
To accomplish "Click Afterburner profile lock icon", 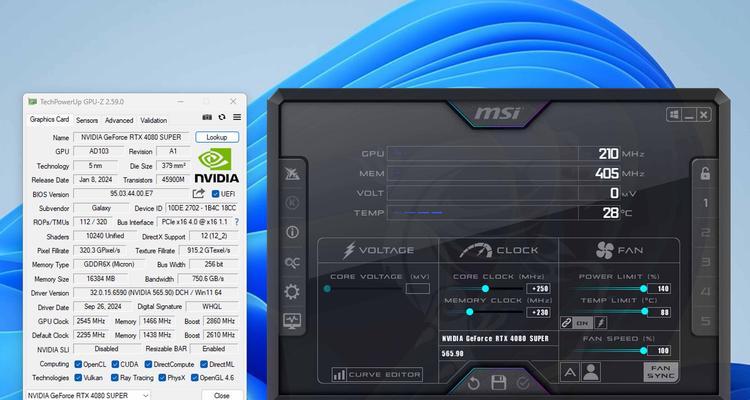I will coord(705,173).
